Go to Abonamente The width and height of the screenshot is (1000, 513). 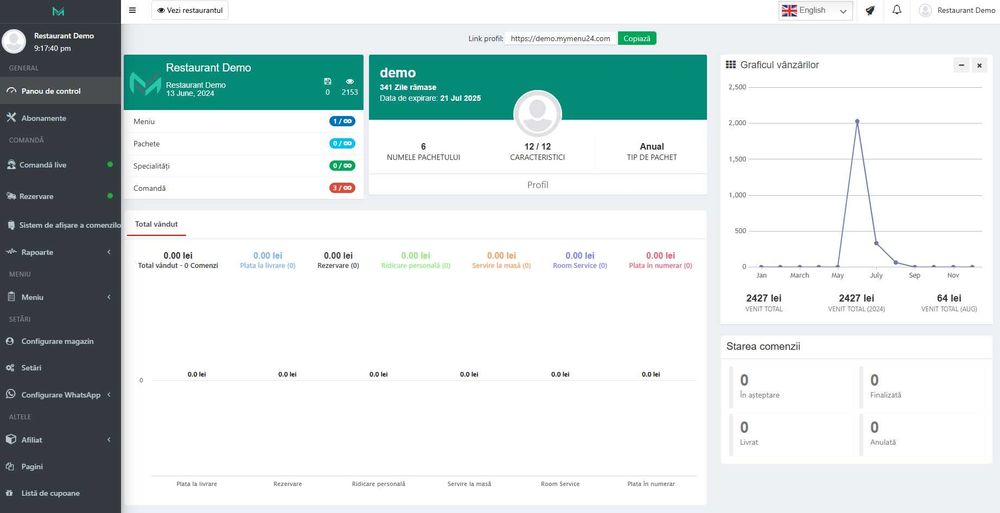(x=60, y=118)
